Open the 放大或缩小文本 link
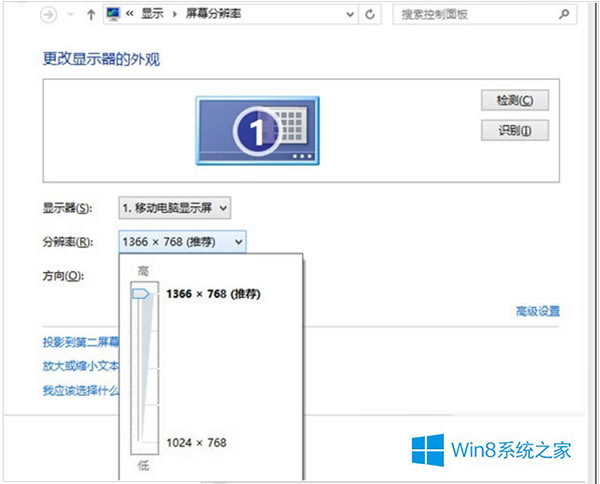 coord(80,366)
